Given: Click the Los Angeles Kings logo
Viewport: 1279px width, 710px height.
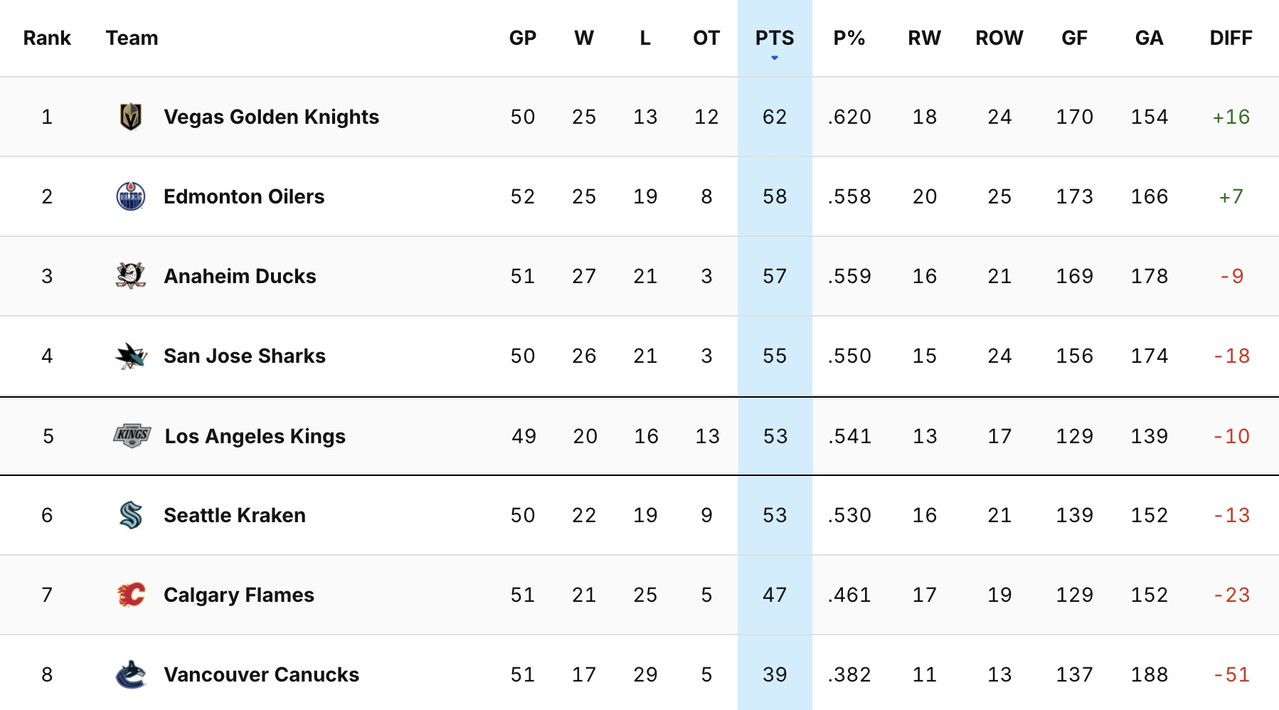Looking at the screenshot, I should (x=131, y=436).
